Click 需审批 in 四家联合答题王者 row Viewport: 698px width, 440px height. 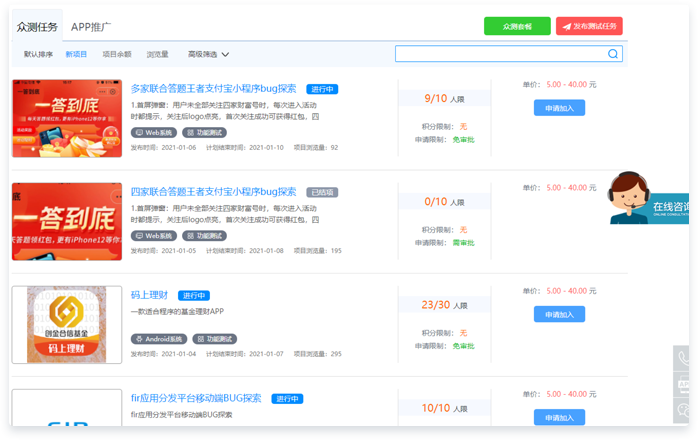pos(463,243)
